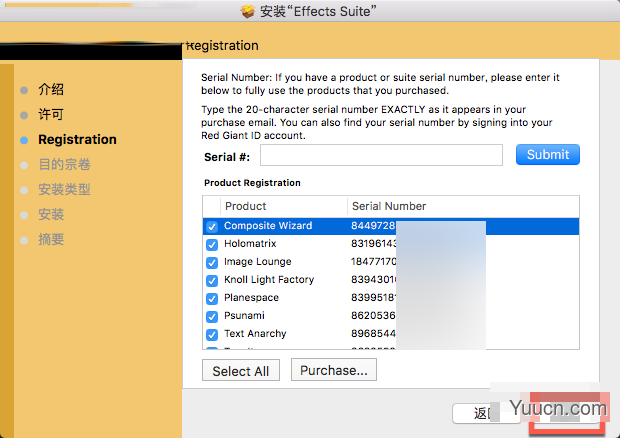Screen dimensions: 620x438
Task: Click the 介绍 step in sidebar
Action: click(51, 89)
